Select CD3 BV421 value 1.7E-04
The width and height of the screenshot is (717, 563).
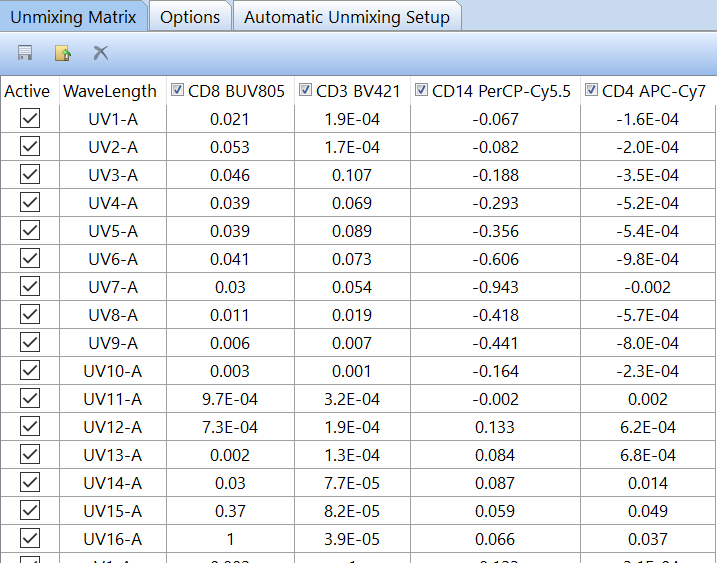pos(352,147)
